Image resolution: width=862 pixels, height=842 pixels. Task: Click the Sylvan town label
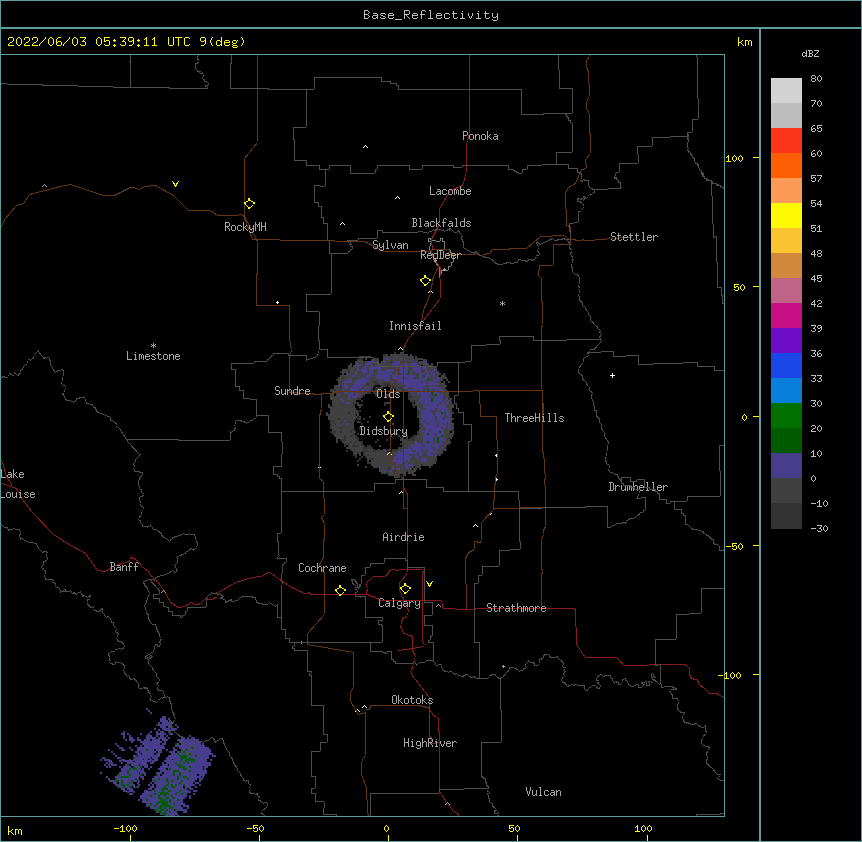click(390, 245)
